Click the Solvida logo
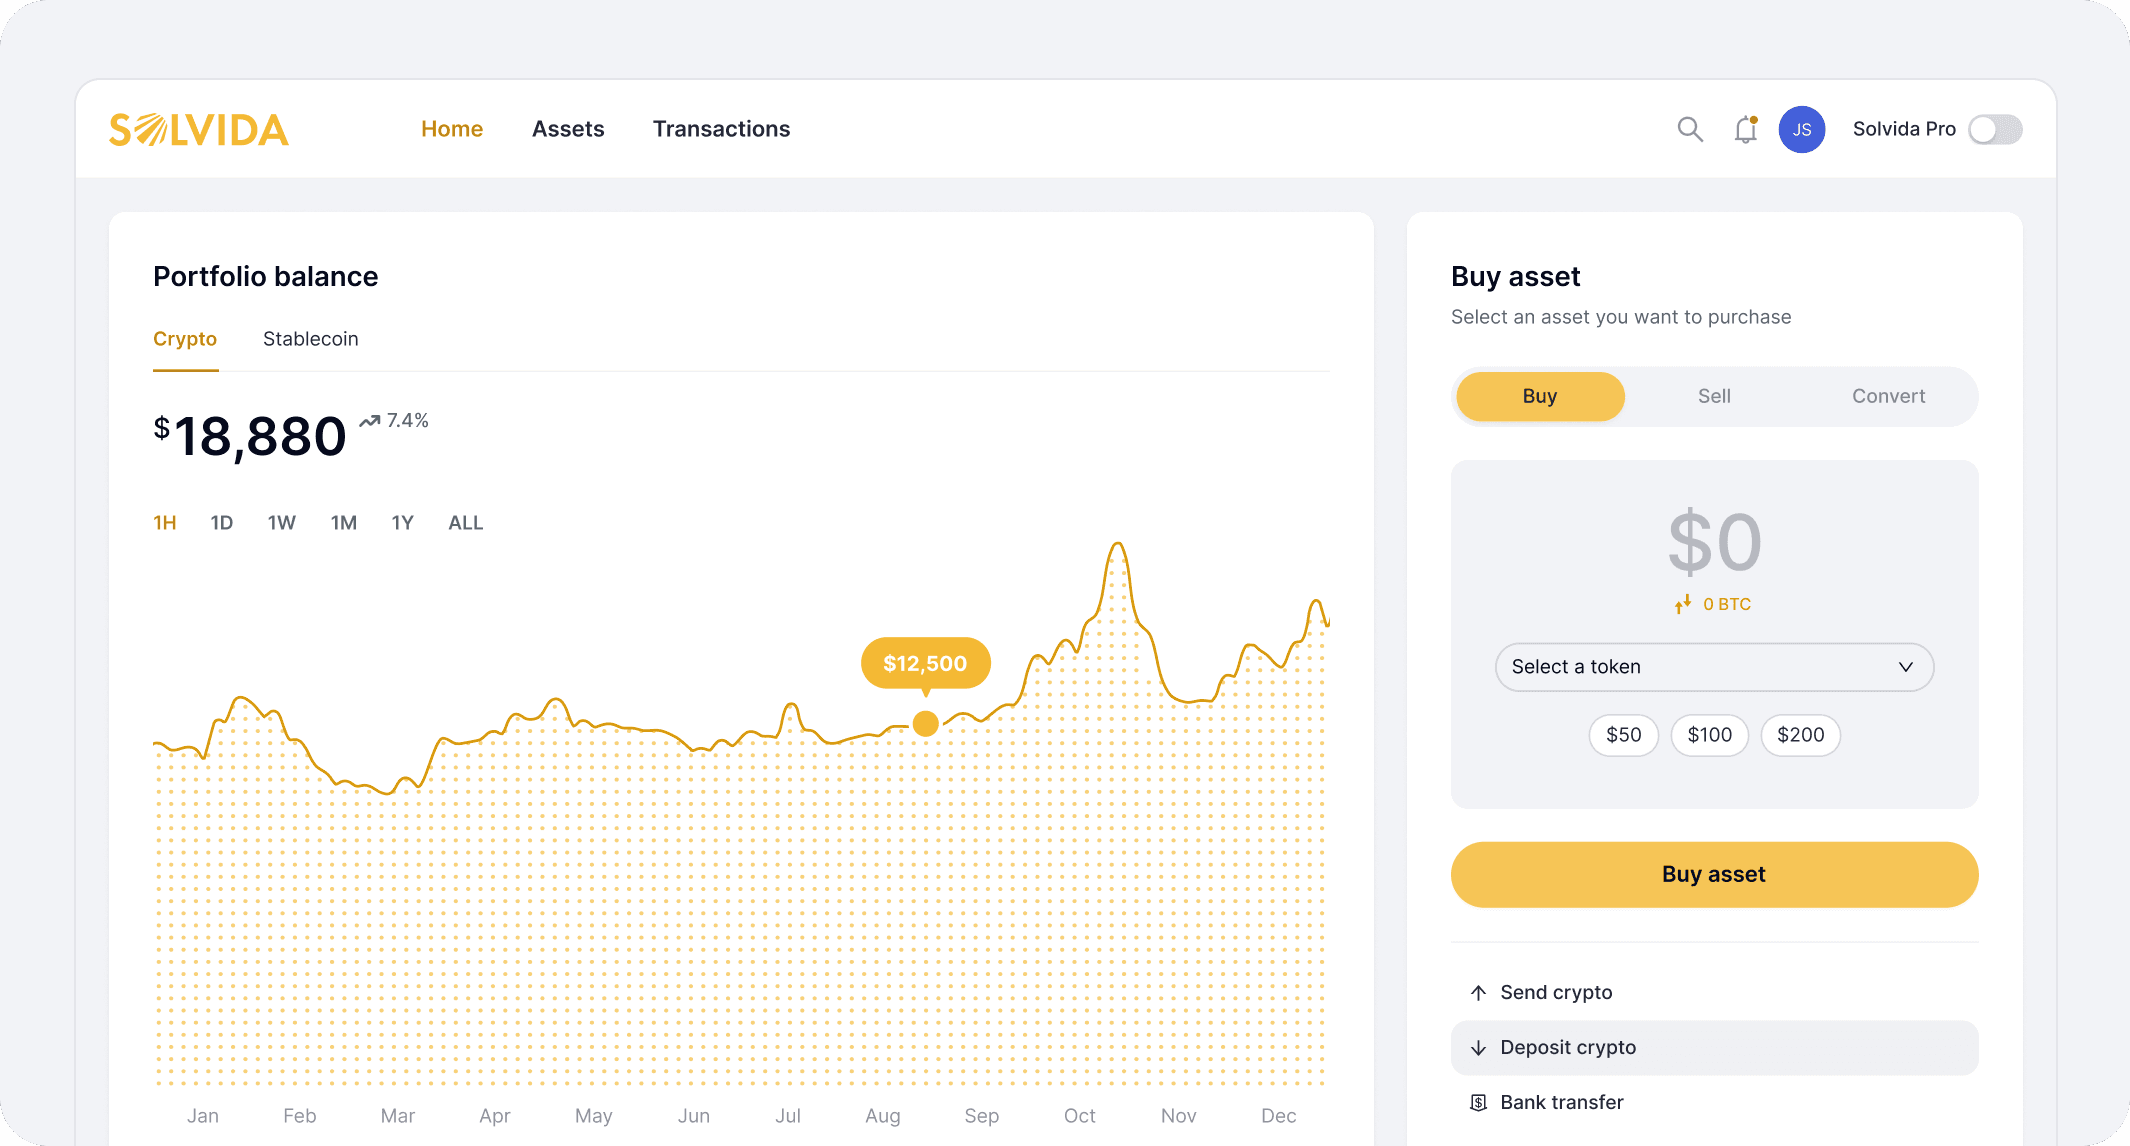The height and width of the screenshot is (1146, 2130). click(x=198, y=129)
